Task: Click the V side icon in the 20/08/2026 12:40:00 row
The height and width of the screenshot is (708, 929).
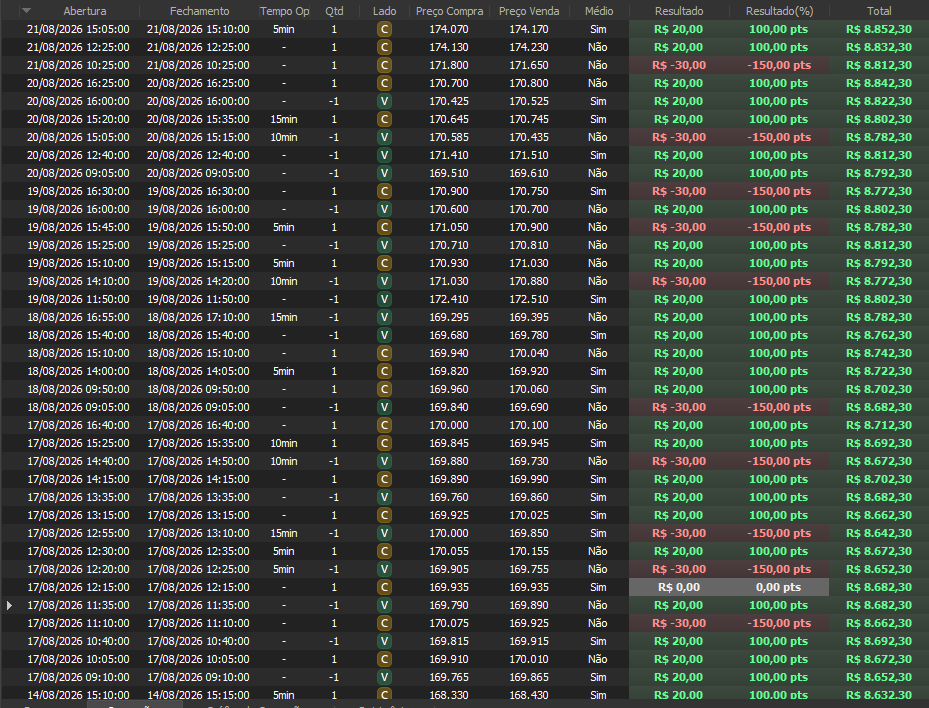Action: 384,155
